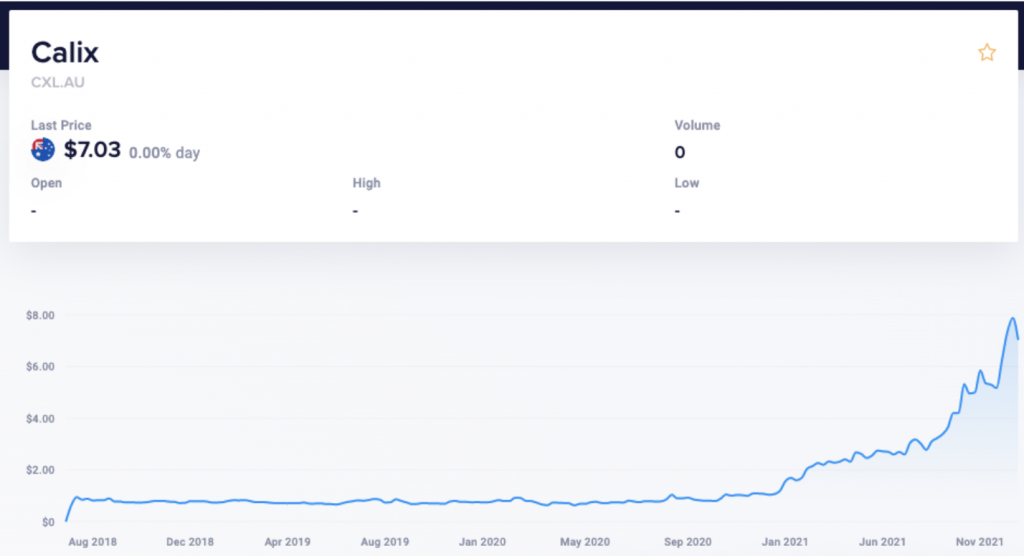This screenshot has width=1024, height=556.
Task: Click the price chart peak near $8.00
Action: coord(1013,319)
